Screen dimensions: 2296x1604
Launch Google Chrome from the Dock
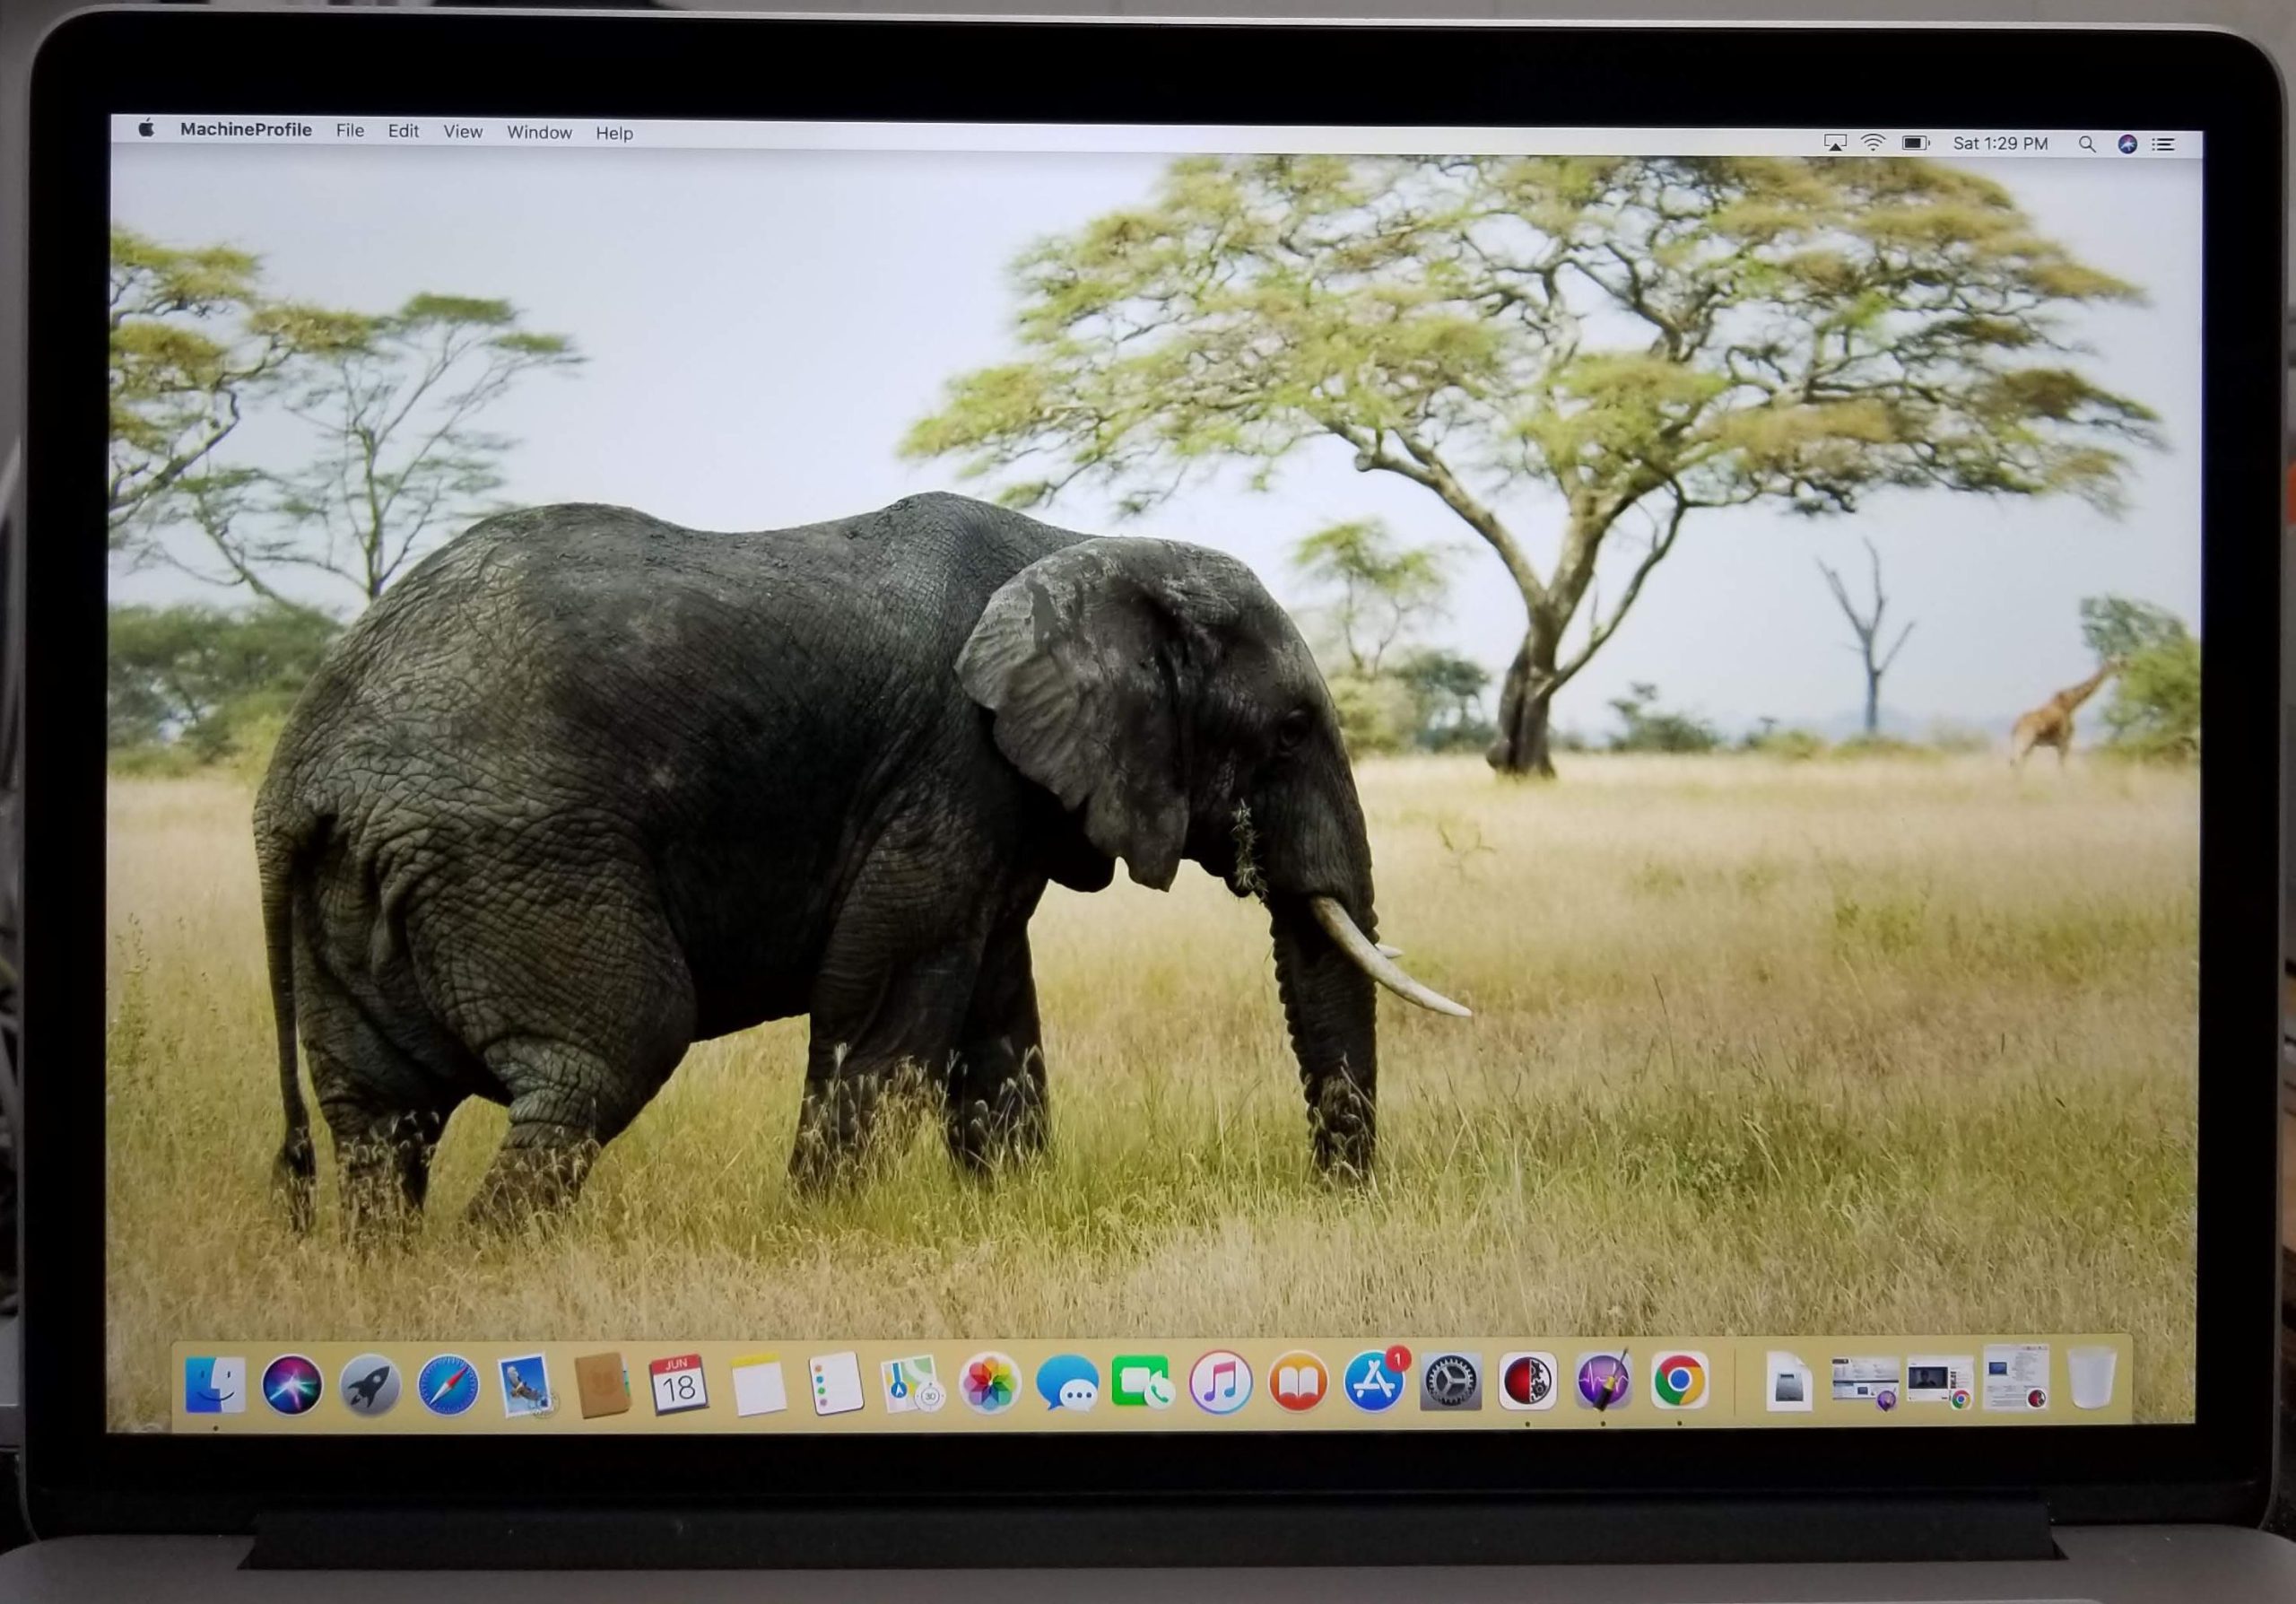click(x=1679, y=1381)
